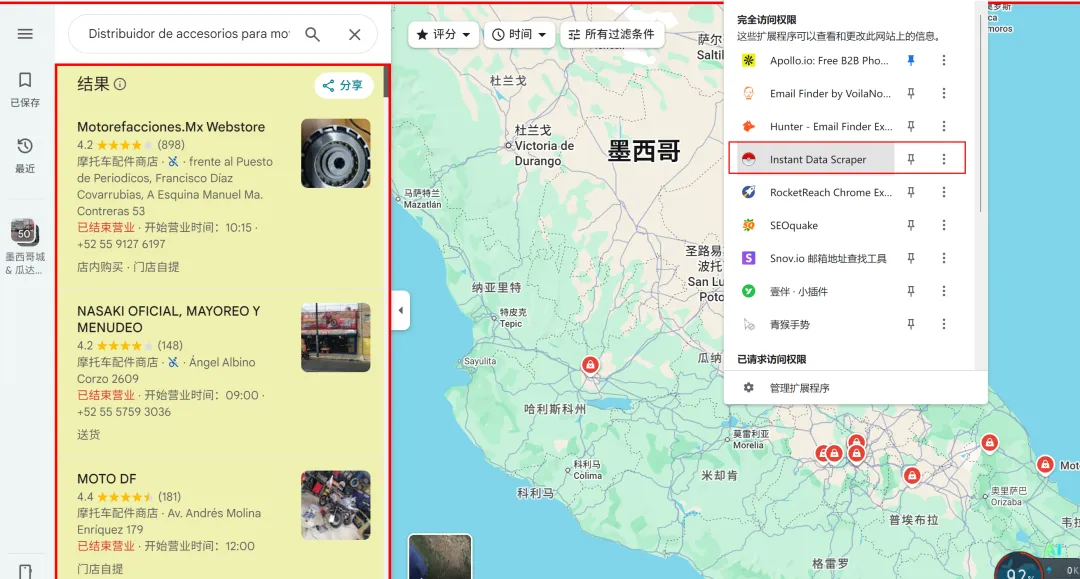Screen dimensions: 1080x579
Task: Open more options for Apollo.io
Action: (944, 61)
